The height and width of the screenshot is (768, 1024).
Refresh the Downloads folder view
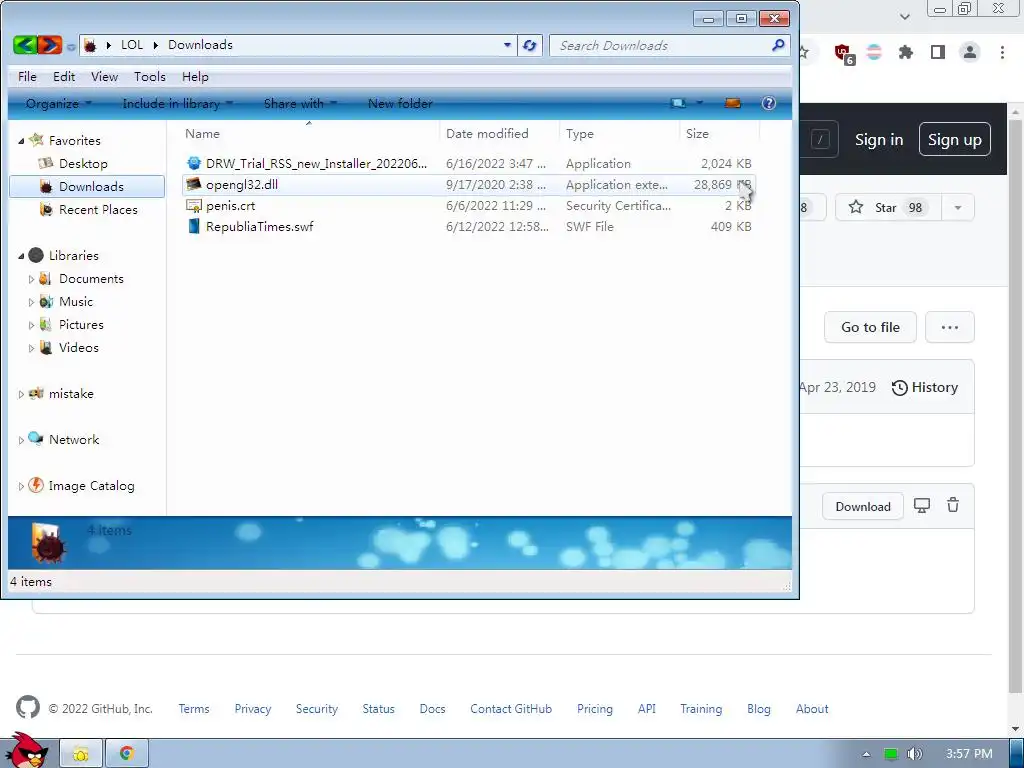point(530,45)
